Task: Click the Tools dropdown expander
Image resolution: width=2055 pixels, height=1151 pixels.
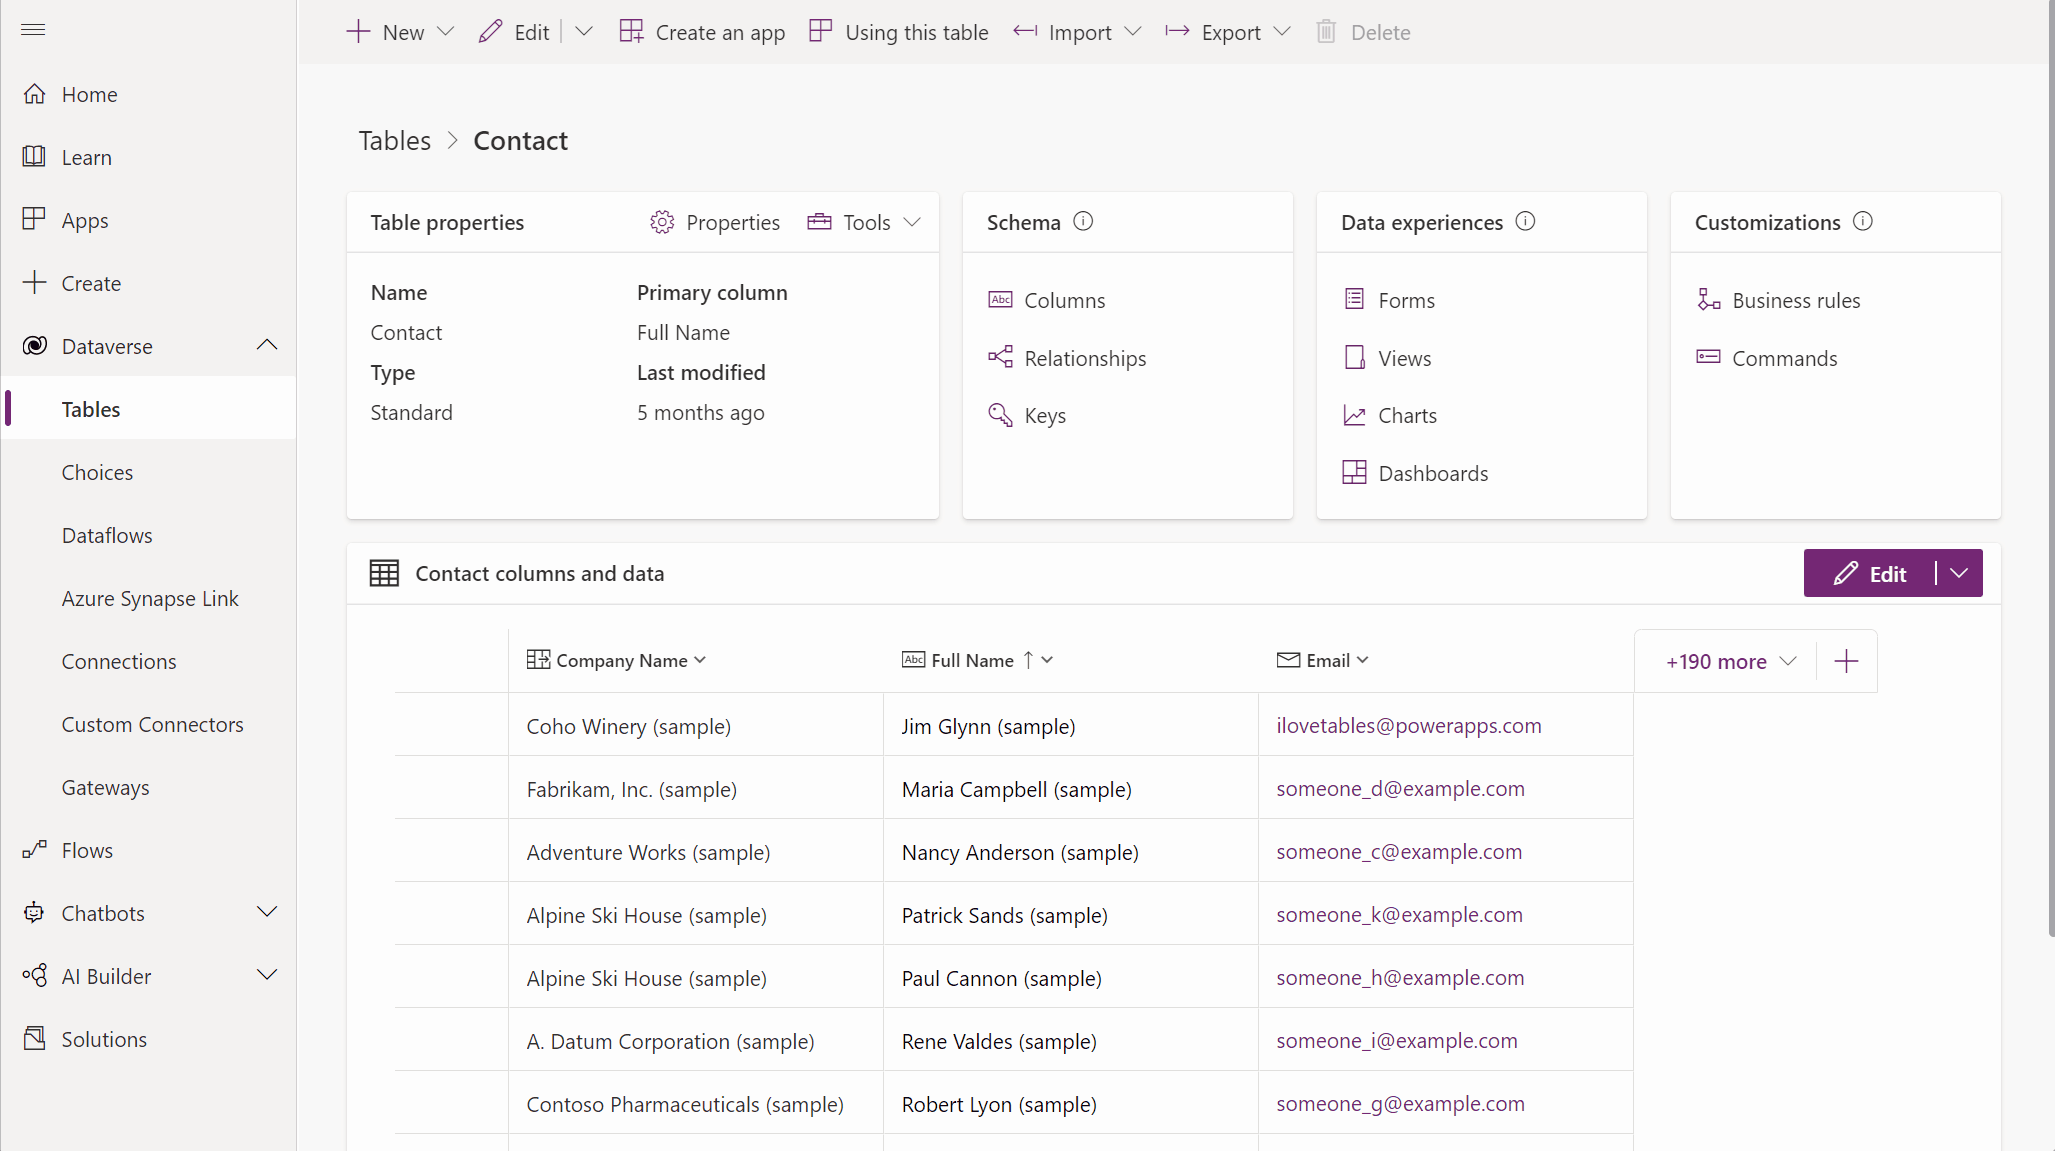Action: 913,221
